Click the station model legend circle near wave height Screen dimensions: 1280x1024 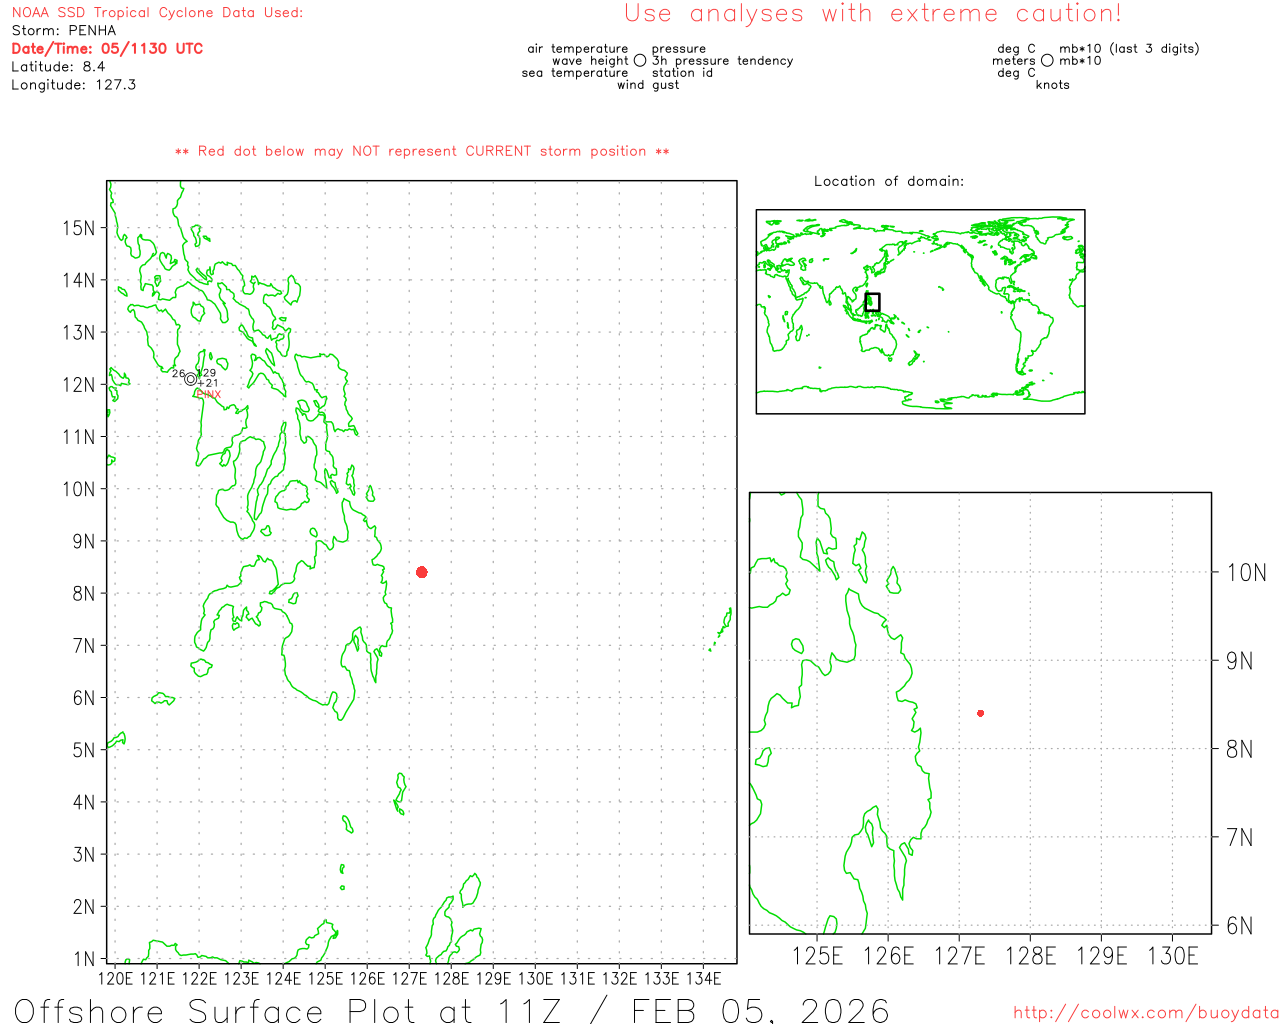(640, 61)
